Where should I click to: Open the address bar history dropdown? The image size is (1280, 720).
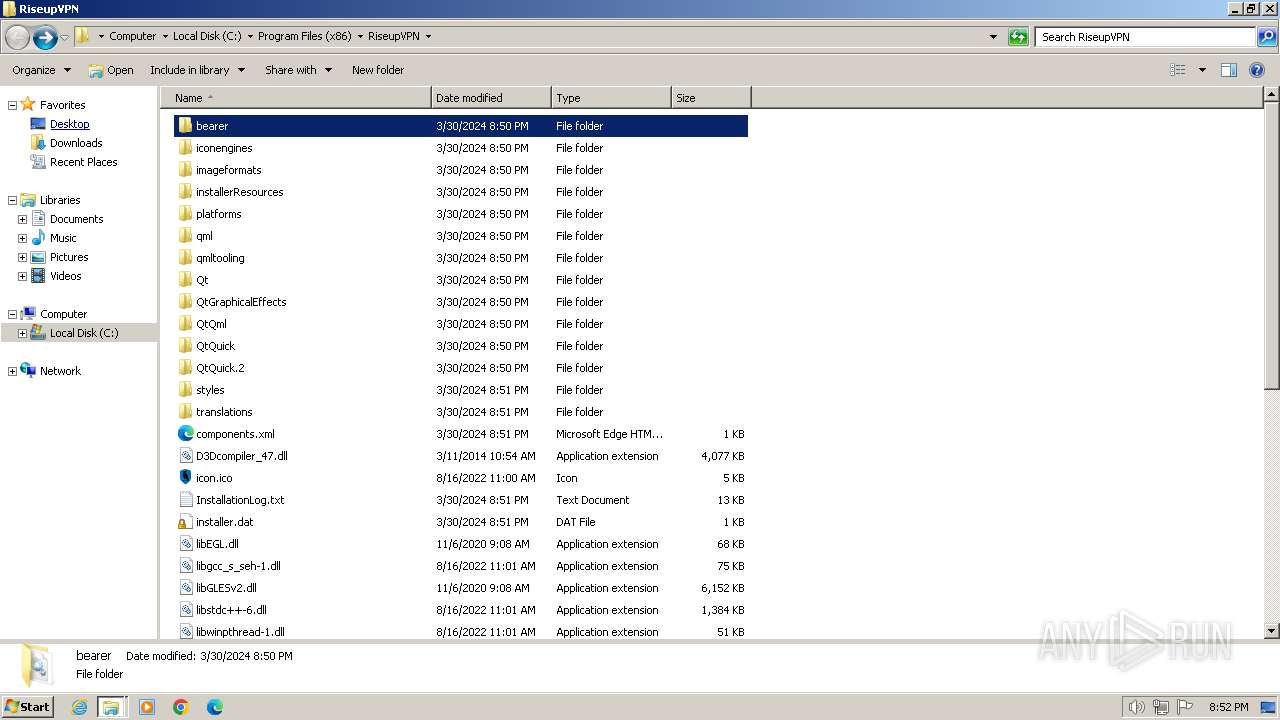(x=993, y=37)
